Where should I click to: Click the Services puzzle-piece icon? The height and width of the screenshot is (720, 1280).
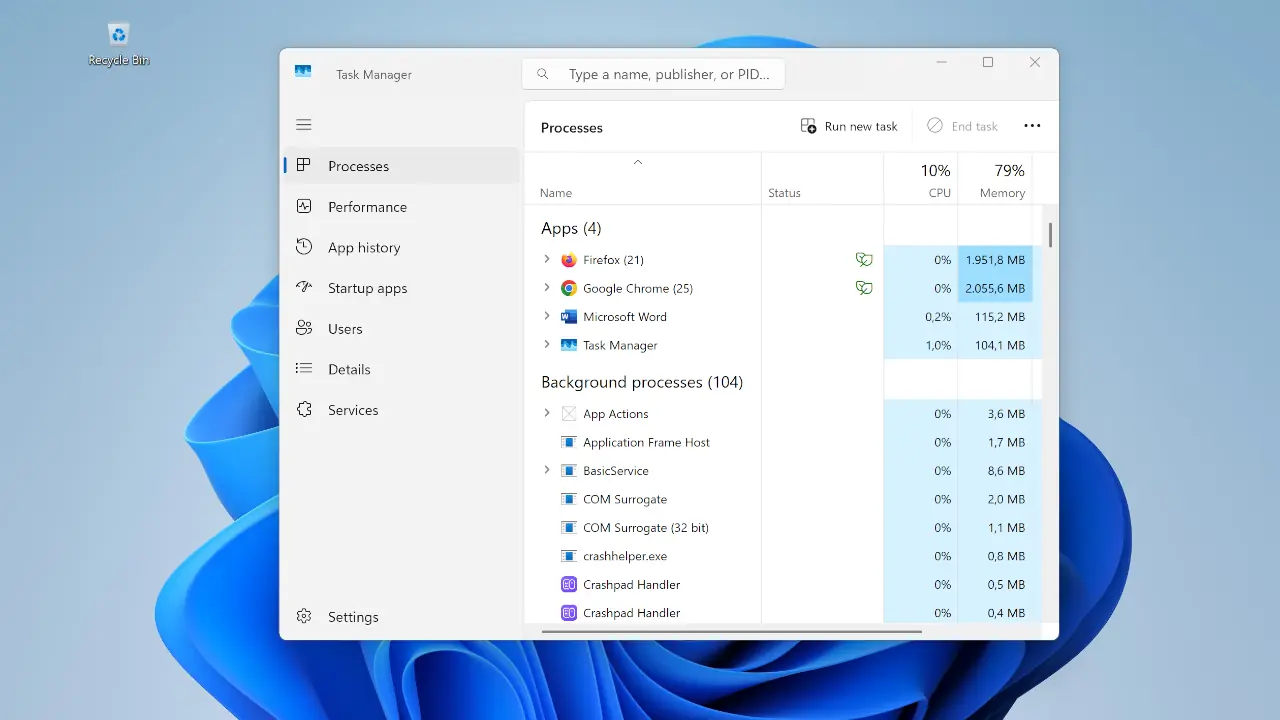pyautogui.click(x=304, y=410)
